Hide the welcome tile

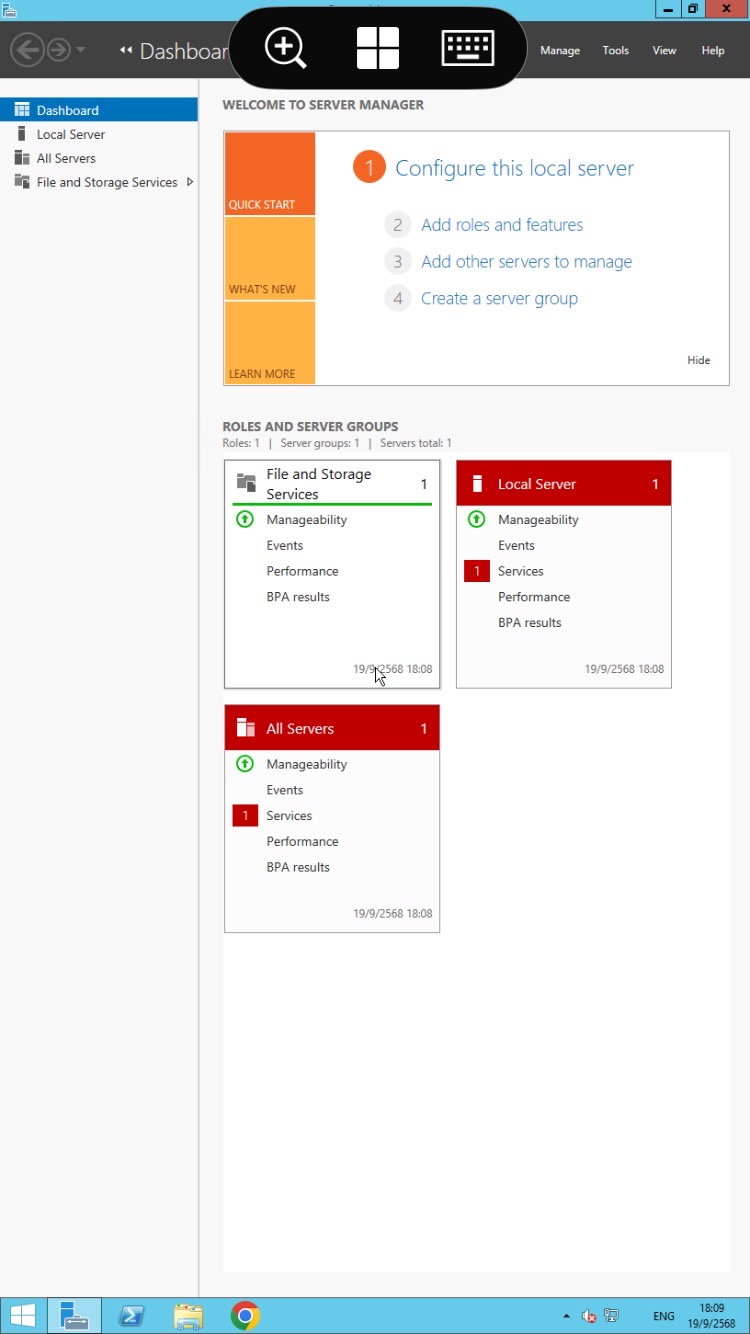click(698, 360)
